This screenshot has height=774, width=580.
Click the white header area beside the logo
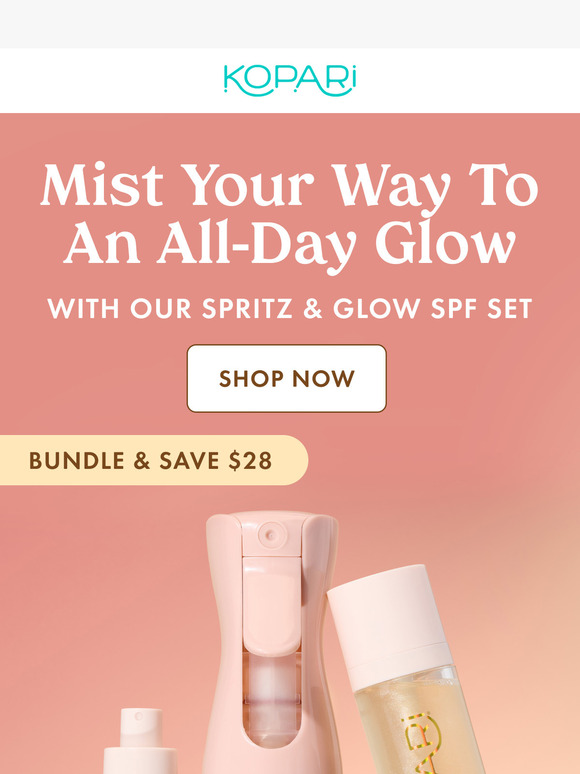pos(111,80)
